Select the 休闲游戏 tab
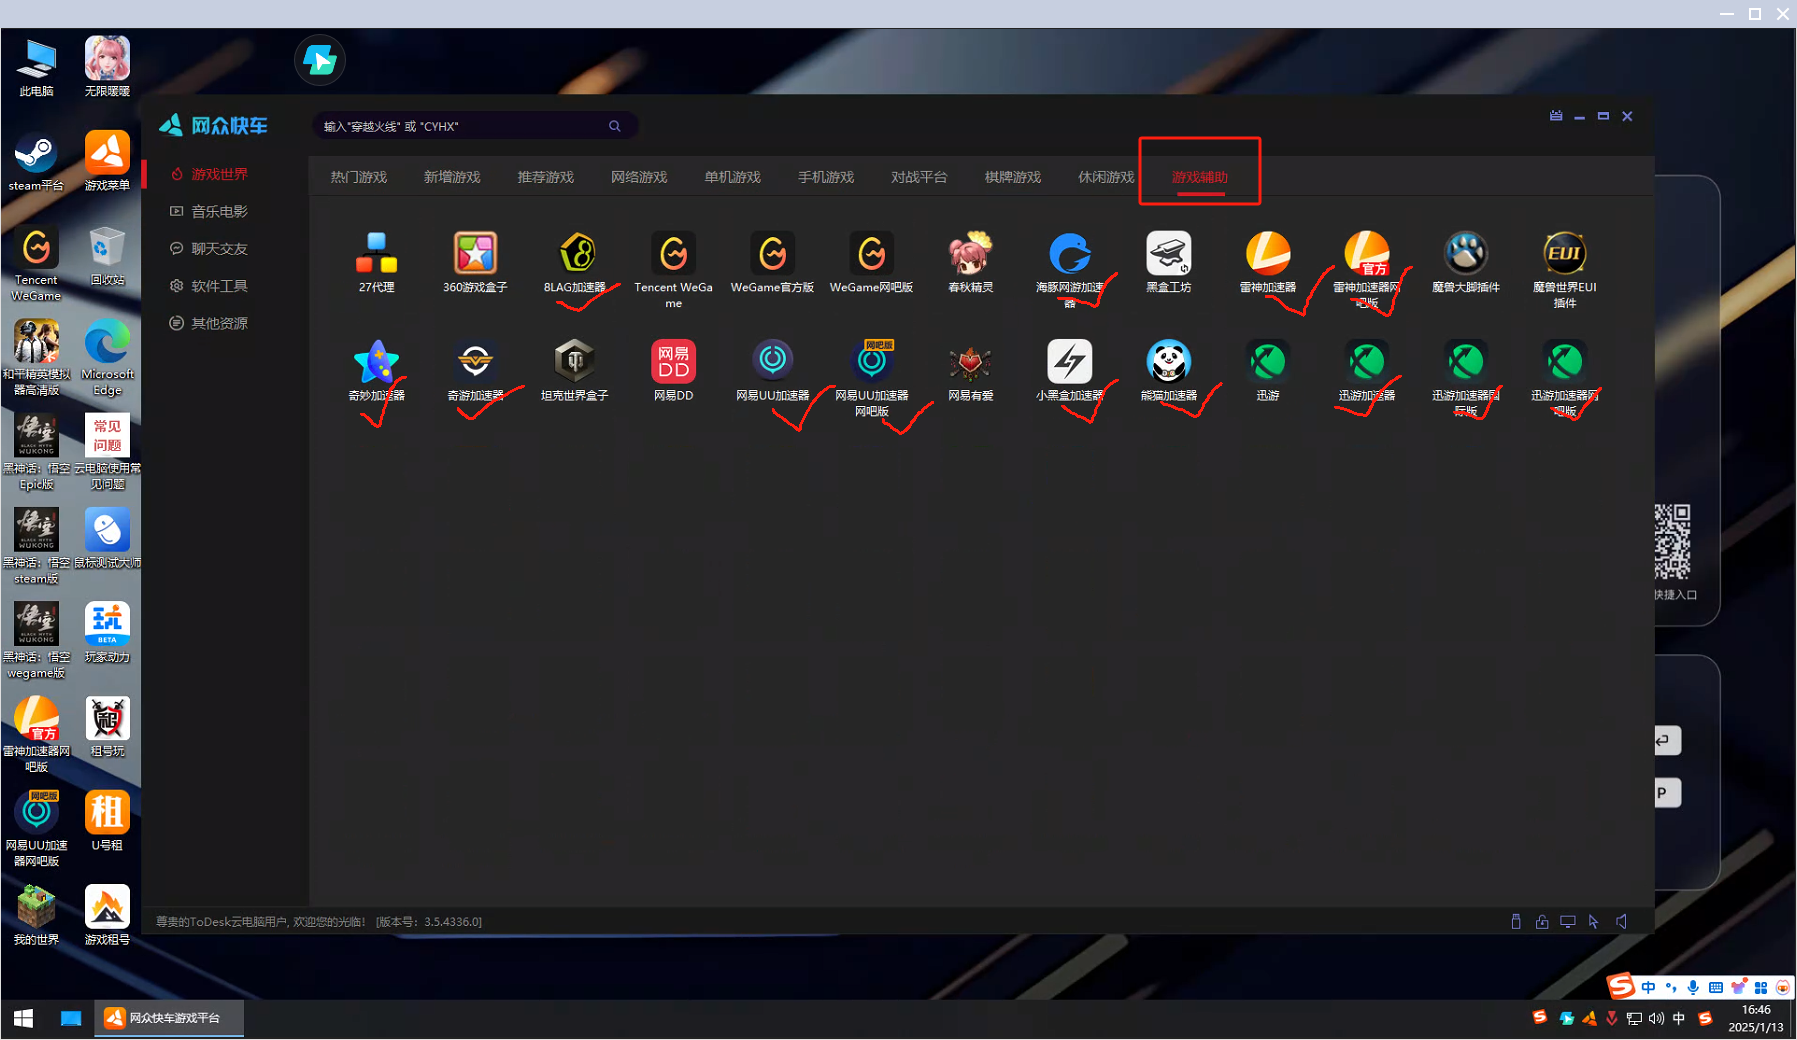This screenshot has height=1040, width=1797. (x=1106, y=177)
